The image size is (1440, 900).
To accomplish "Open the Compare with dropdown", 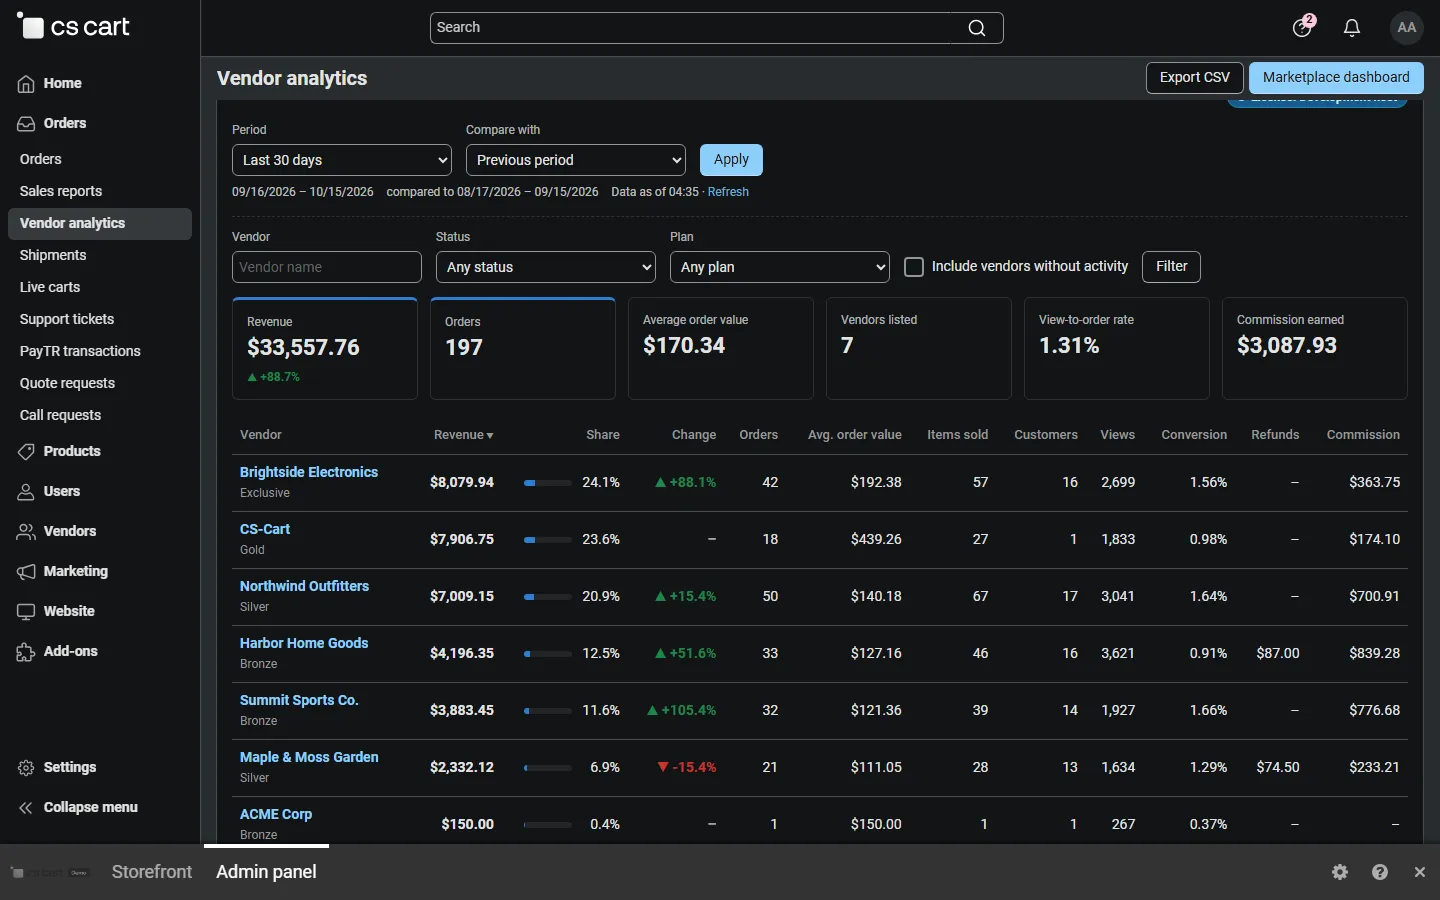I will (x=576, y=160).
